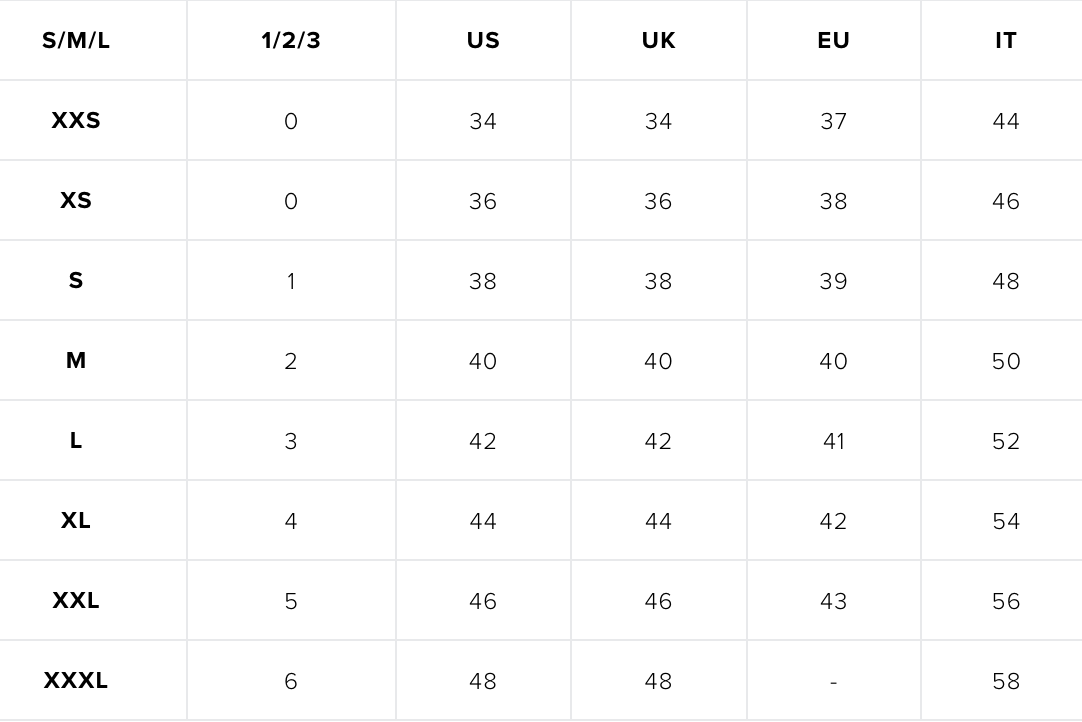Select the IT value 58 cell
The image size is (1082, 722).
coord(1005,681)
